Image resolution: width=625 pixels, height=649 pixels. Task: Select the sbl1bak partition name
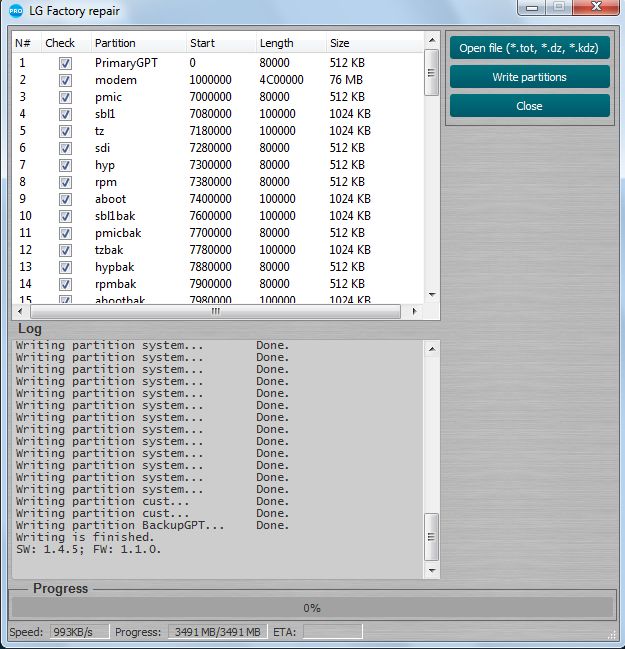point(115,216)
